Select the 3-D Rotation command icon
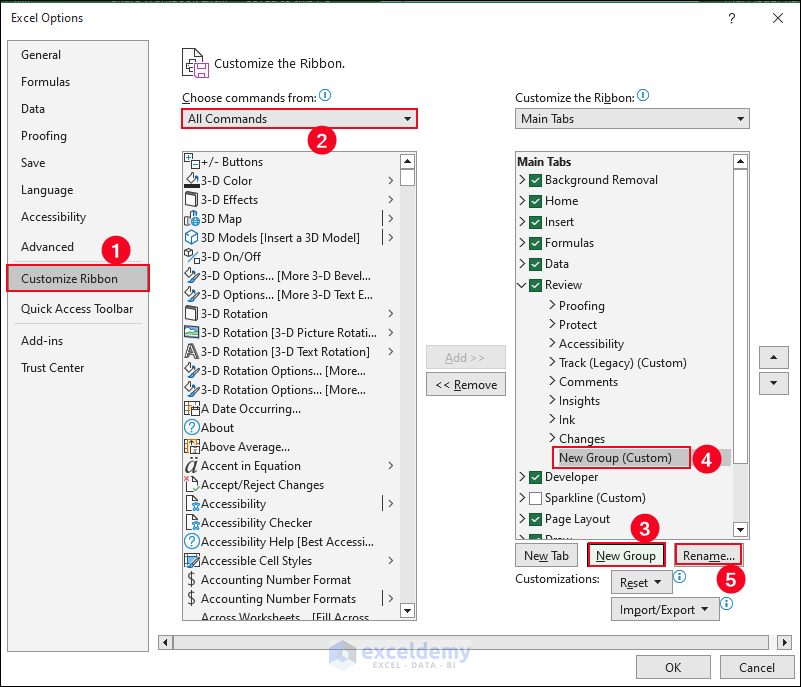Viewport: 801px width, 687px height. 192,313
